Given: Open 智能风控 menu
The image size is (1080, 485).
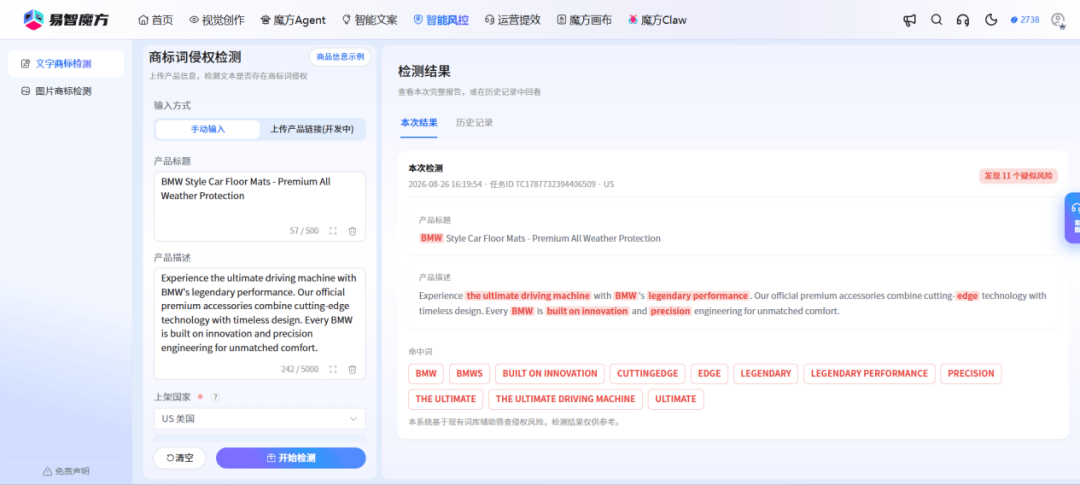Looking at the screenshot, I should point(441,20).
